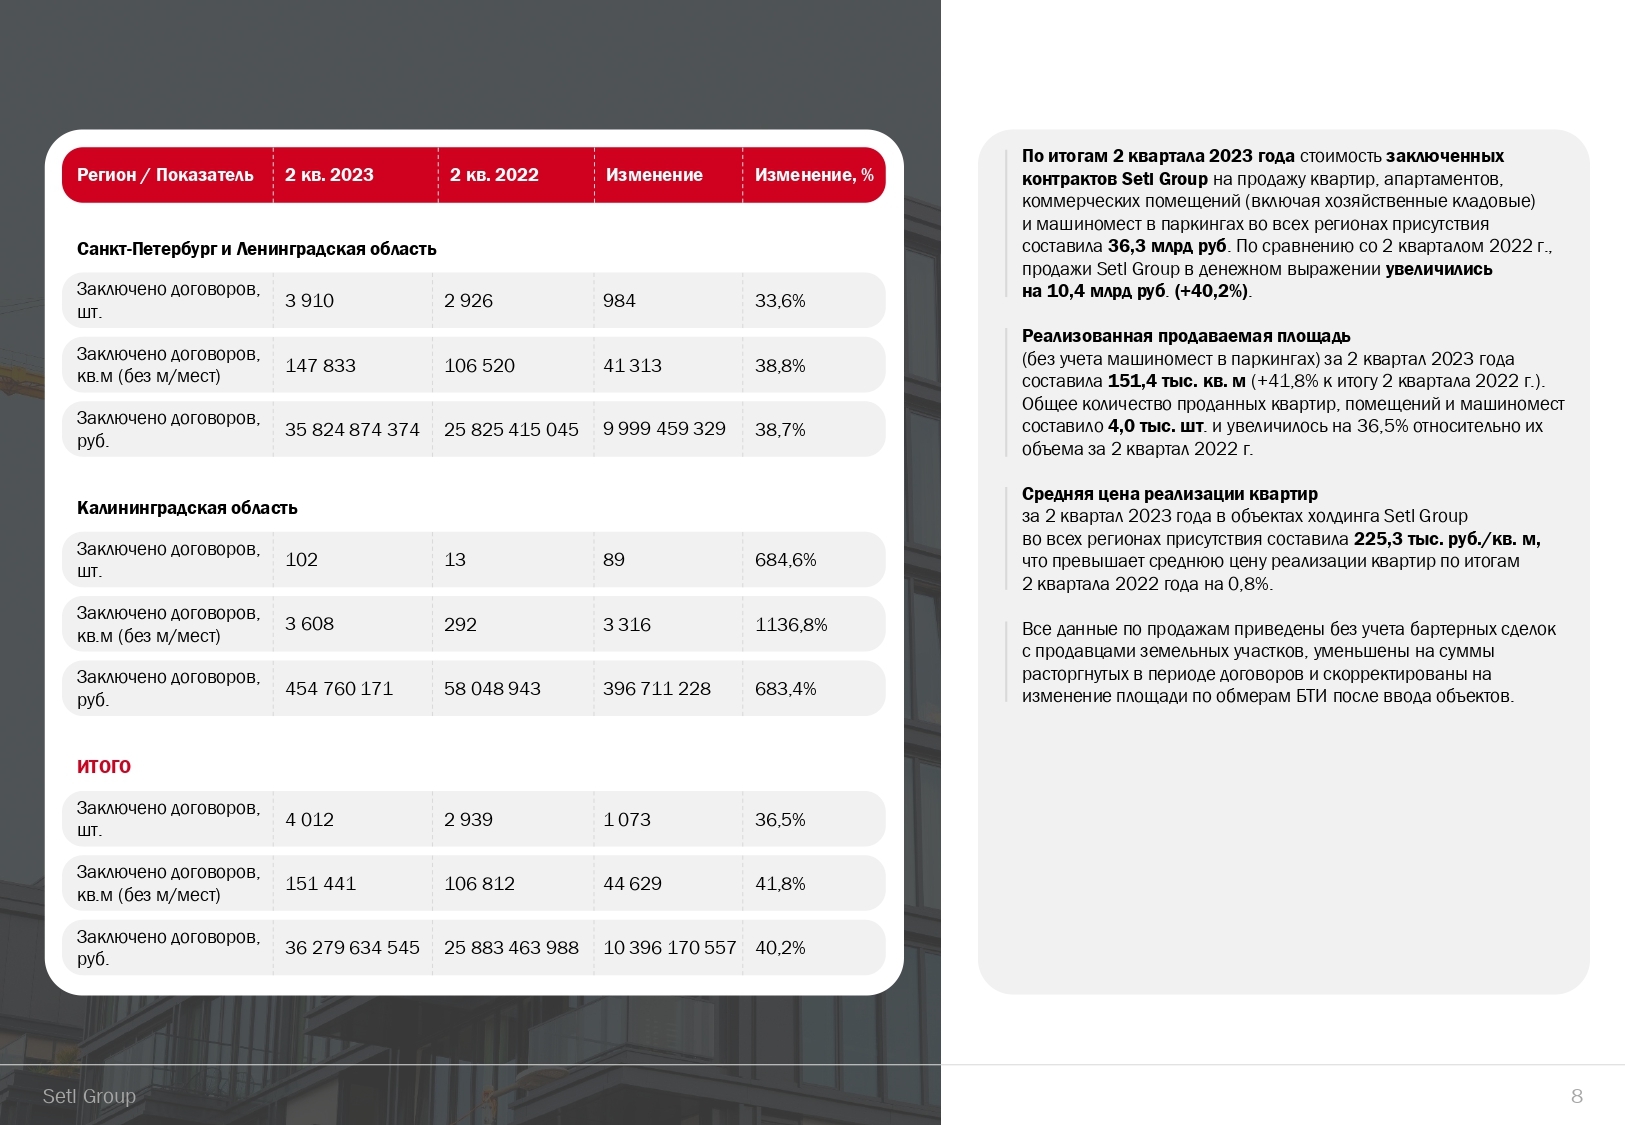Select the 'Санкт-Петербург и Ленинградская область' heading
1625x1125 pixels.
click(256, 249)
